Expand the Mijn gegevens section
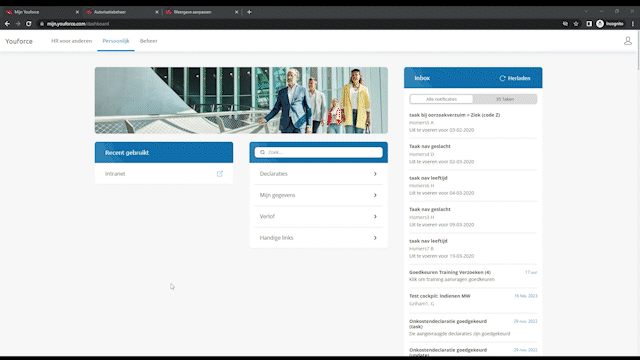The image size is (640, 360). click(318, 195)
